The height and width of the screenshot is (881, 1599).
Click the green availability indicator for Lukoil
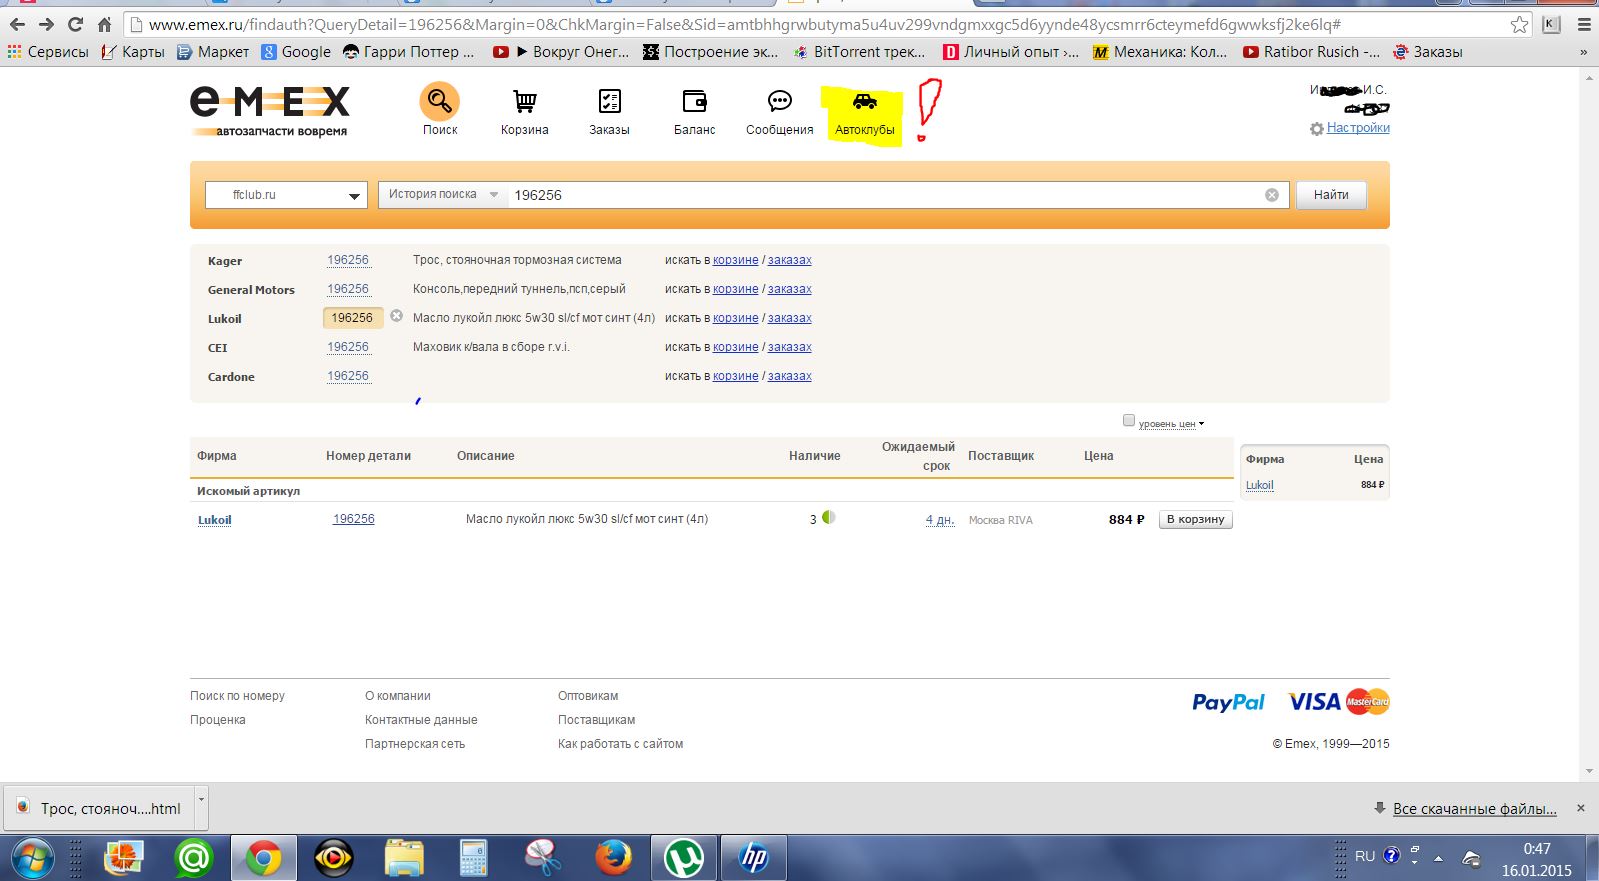pyautogui.click(x=828, y=518)
